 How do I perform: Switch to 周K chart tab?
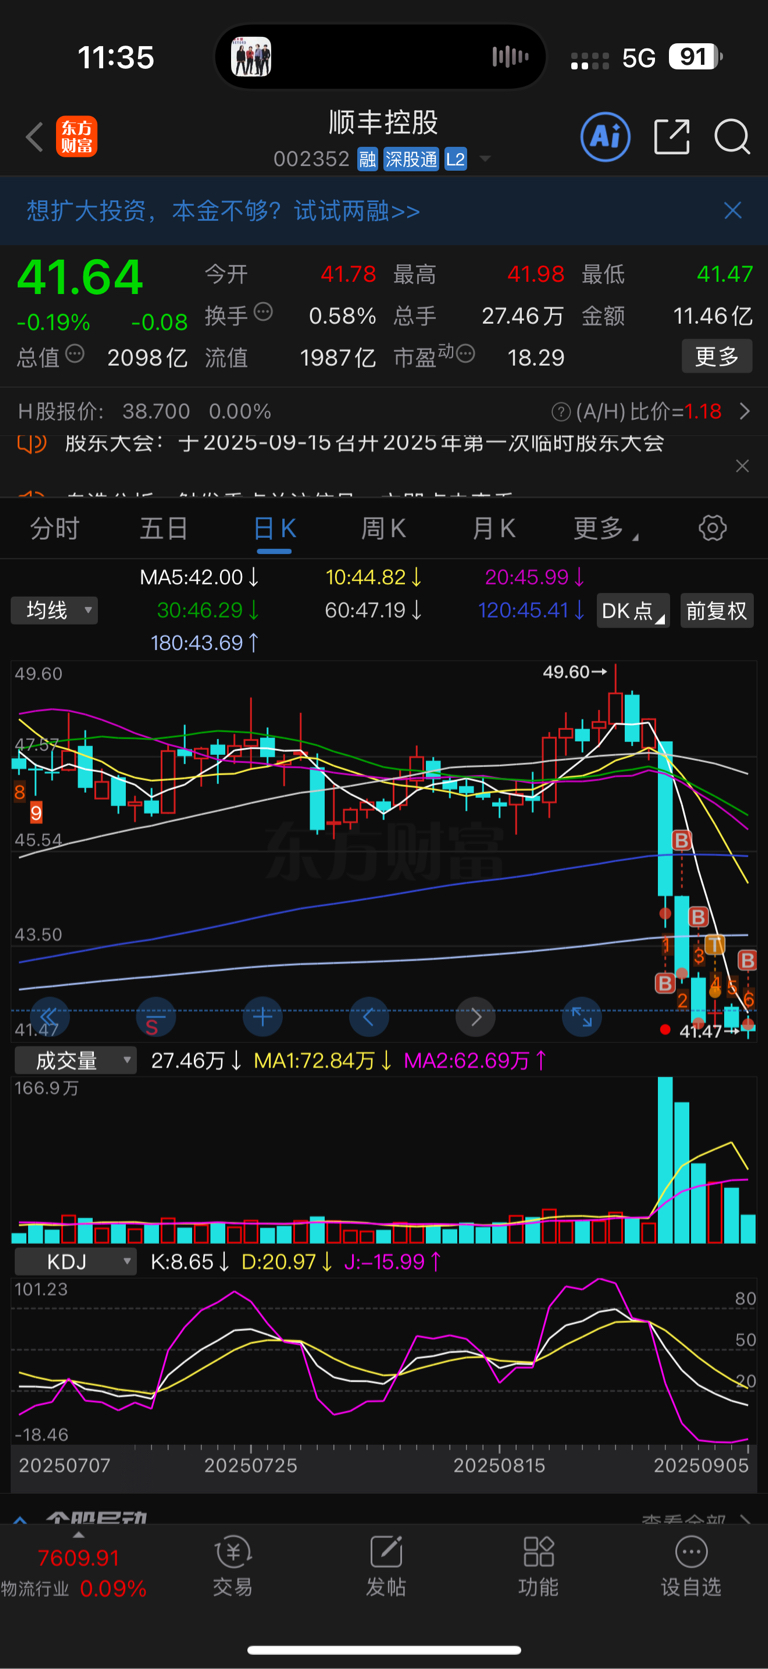click(x=383, y=528)
